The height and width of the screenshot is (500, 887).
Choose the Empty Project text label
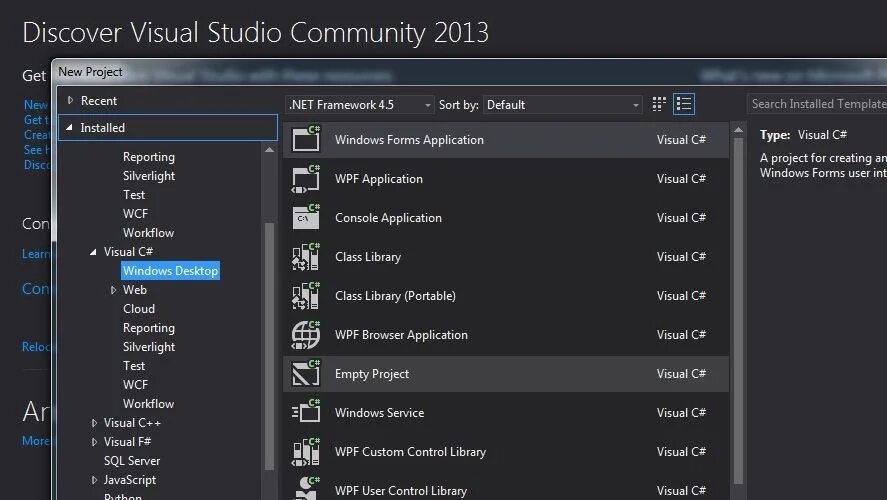372,374
